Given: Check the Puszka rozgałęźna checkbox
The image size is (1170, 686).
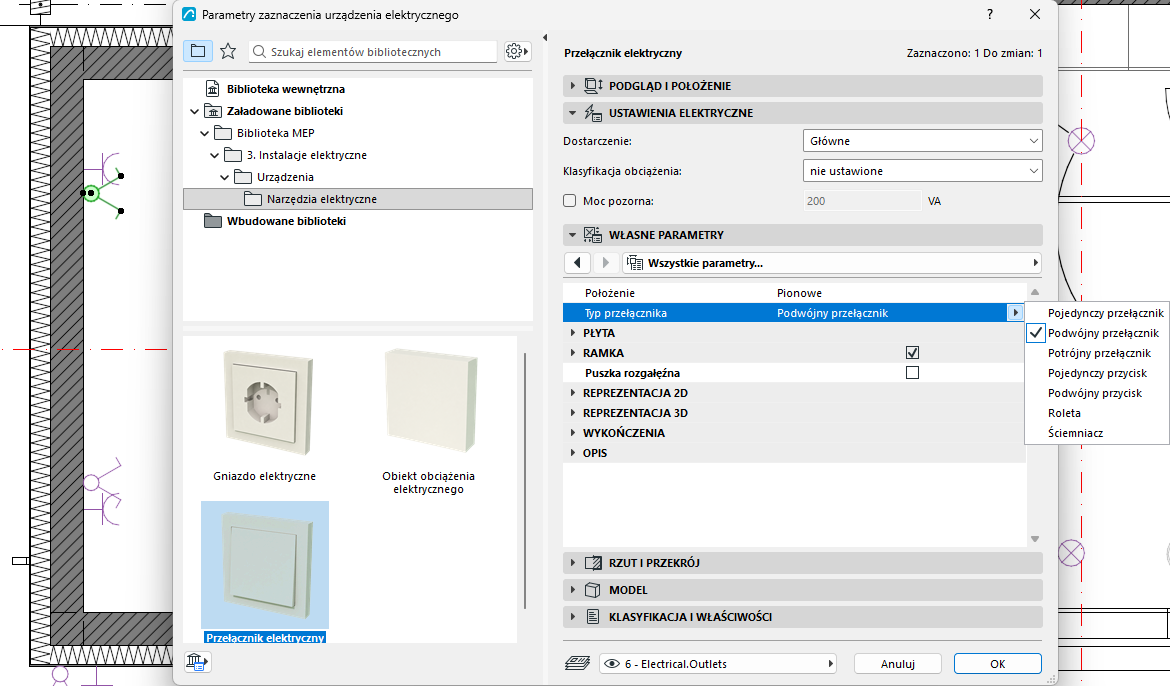Looking at the screenshot, I should [912, 372].
